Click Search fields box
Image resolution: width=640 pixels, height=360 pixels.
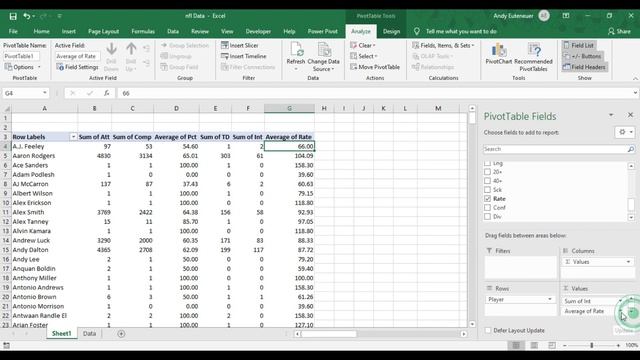[555, 149]
